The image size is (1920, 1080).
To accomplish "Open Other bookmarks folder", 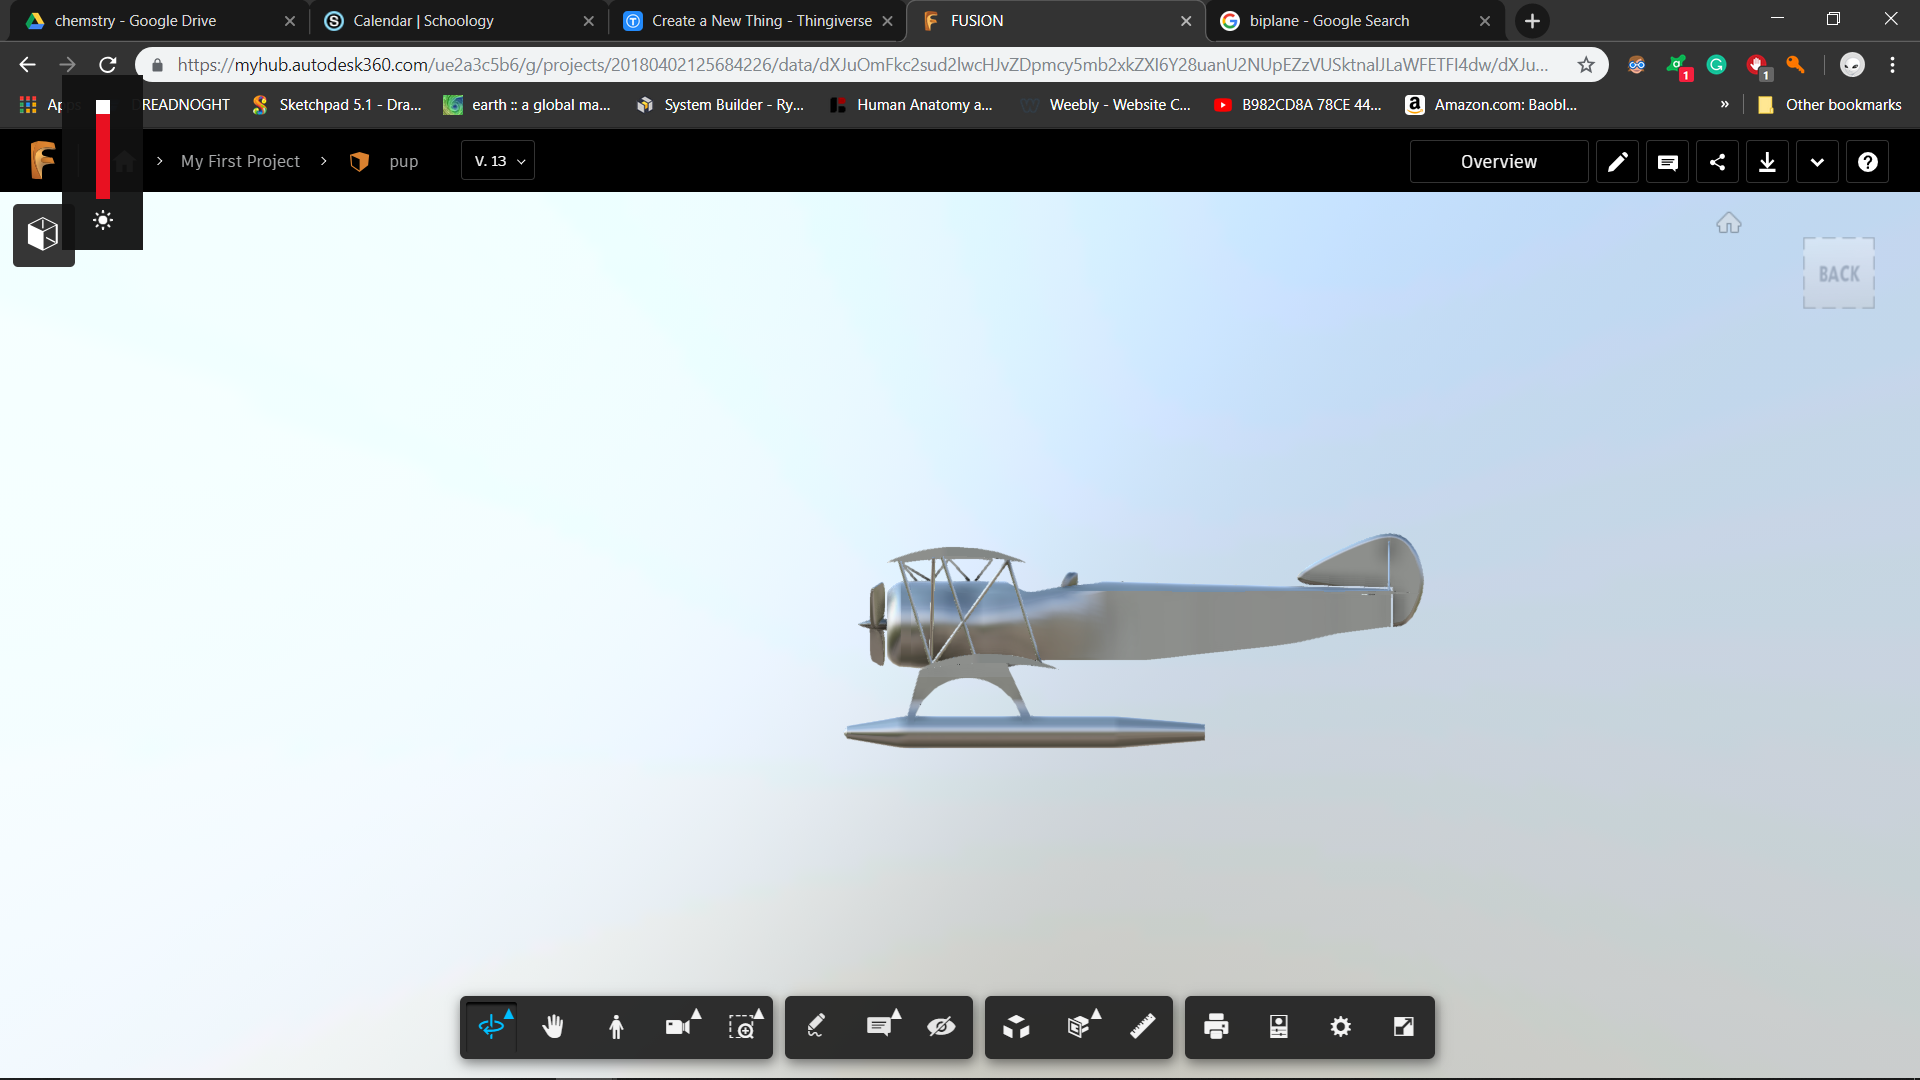I will (1830, 105).
